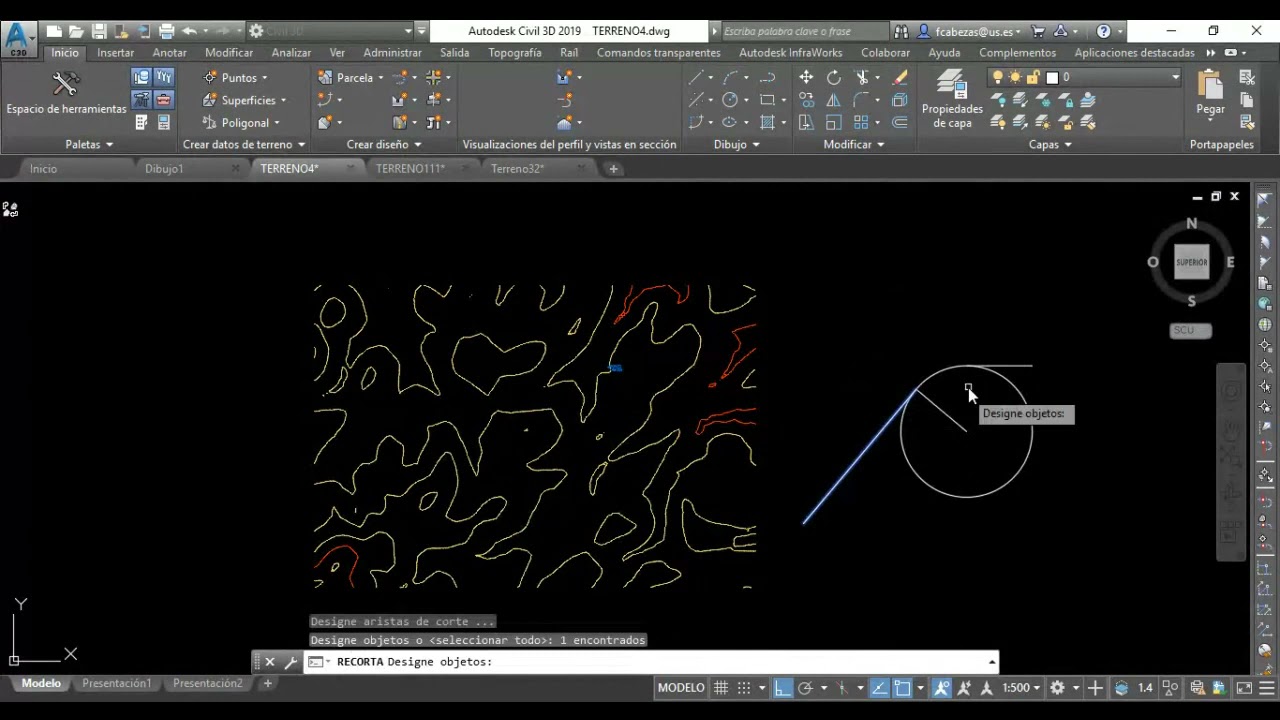
Task: Click the Plot printer icon in quick access toolbar
Action: (x=167, y=31)
